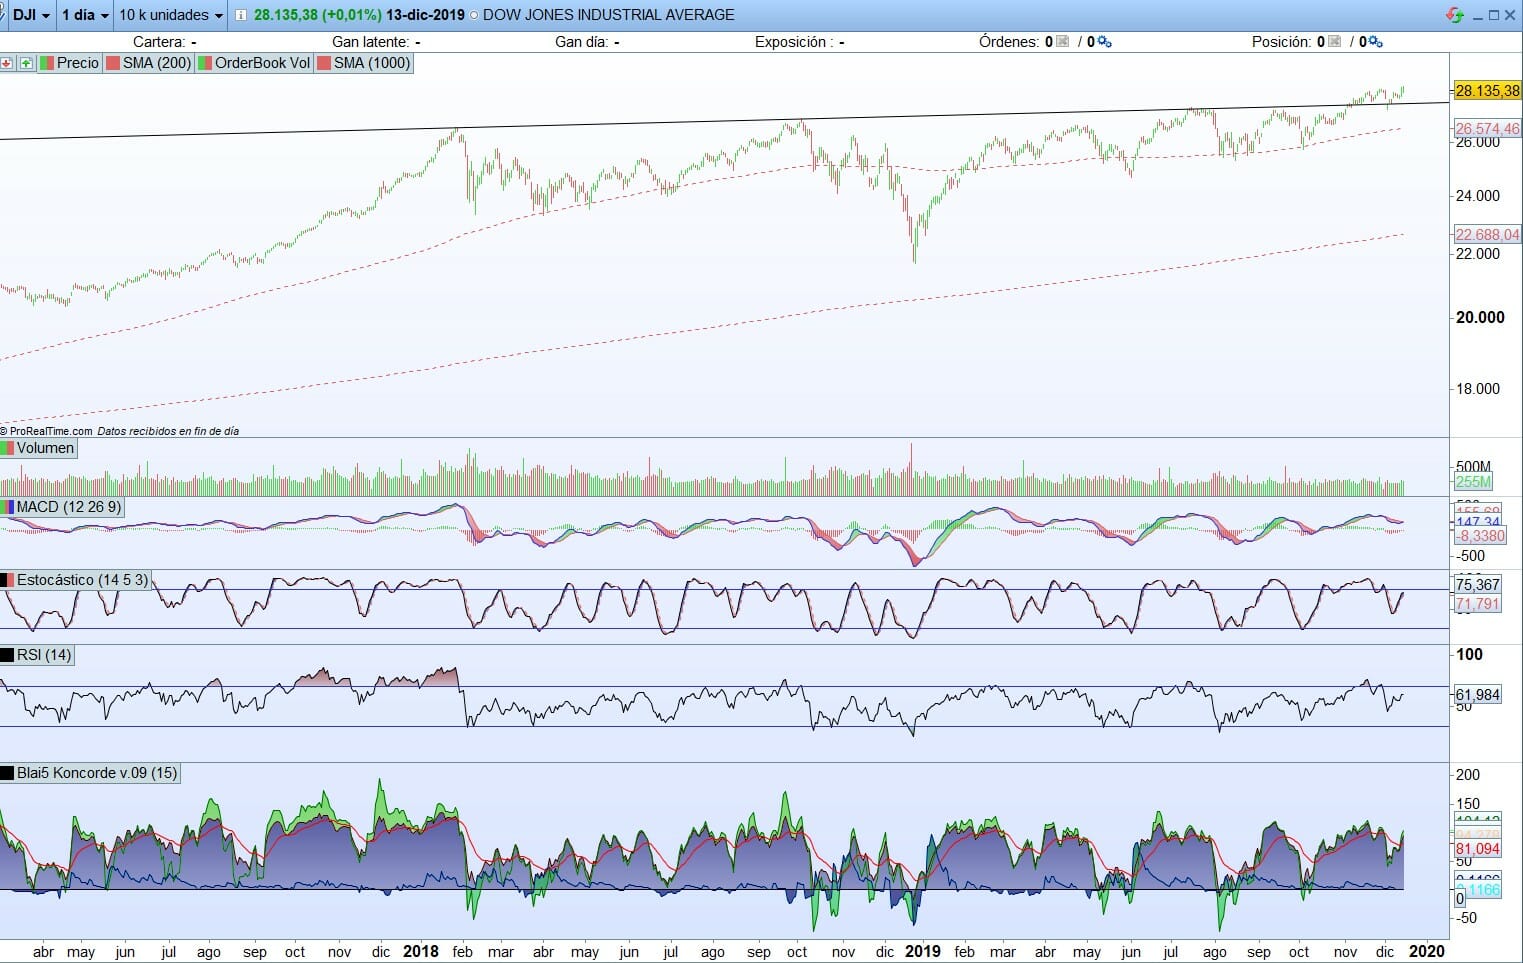Screen dimensions: 1523x963
Task: Click the Órdenes list icon
Action: (1063, 42)
